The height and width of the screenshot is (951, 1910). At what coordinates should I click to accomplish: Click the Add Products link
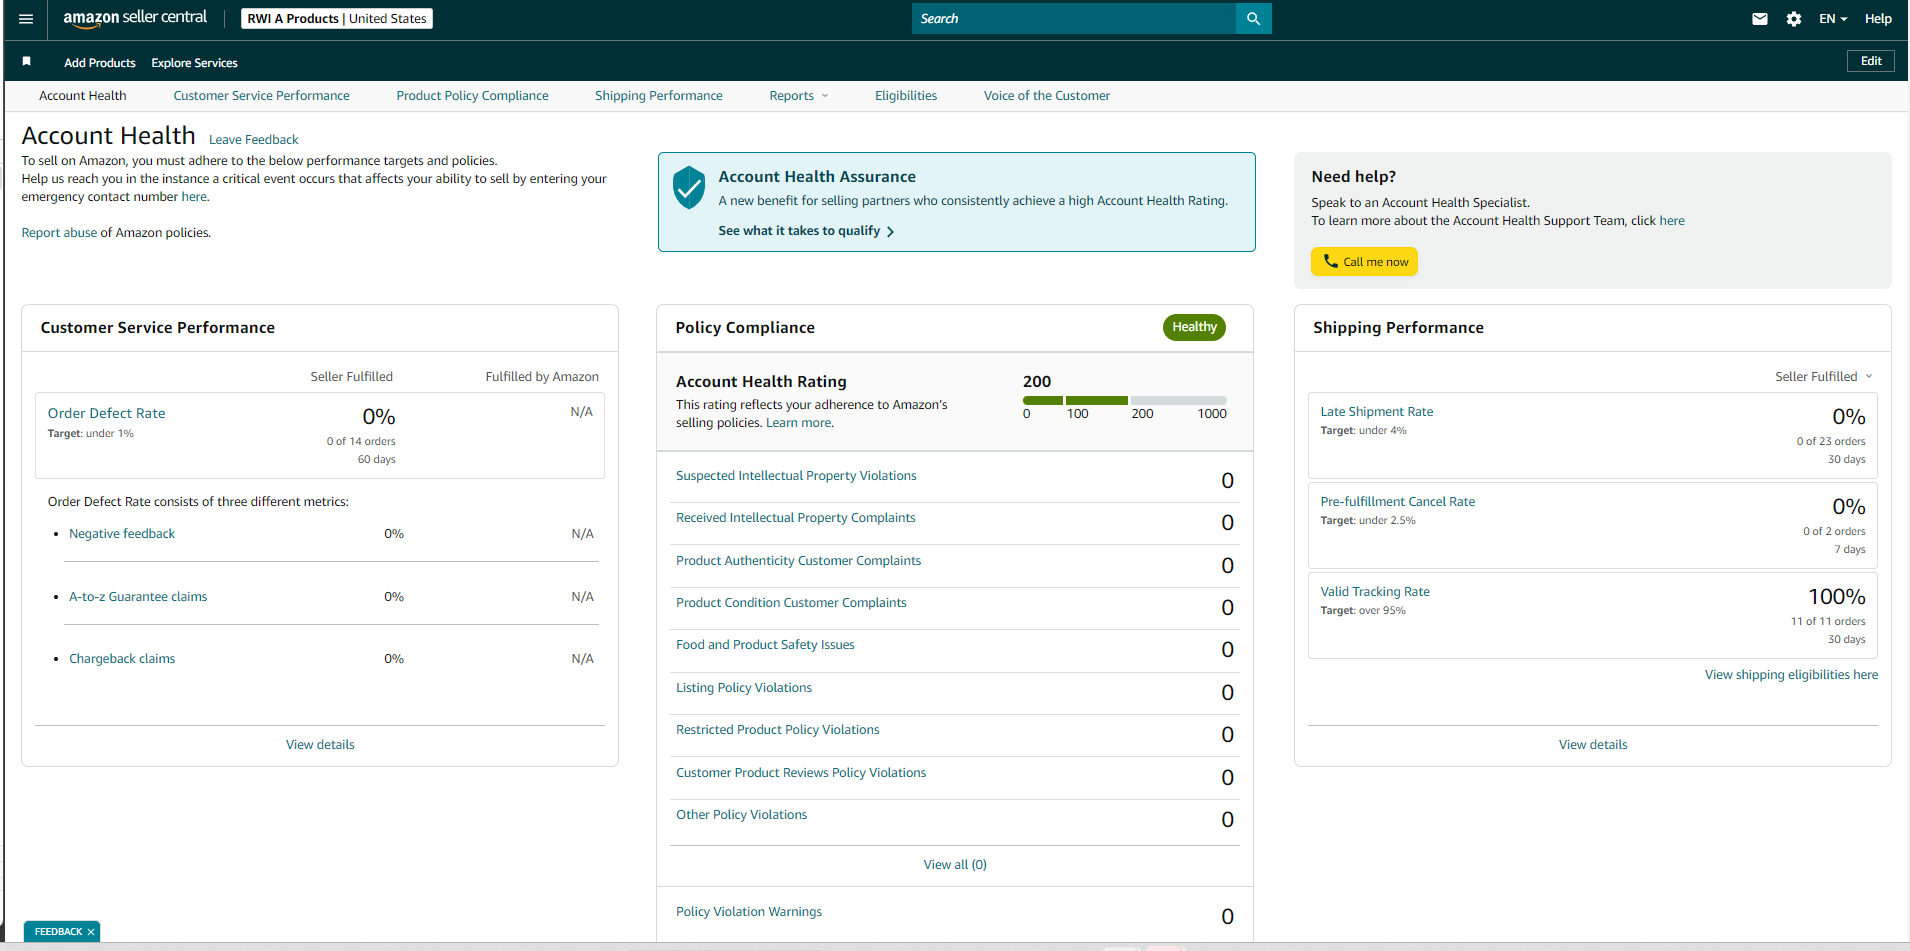pyautogui.click(x=100, y=63)
